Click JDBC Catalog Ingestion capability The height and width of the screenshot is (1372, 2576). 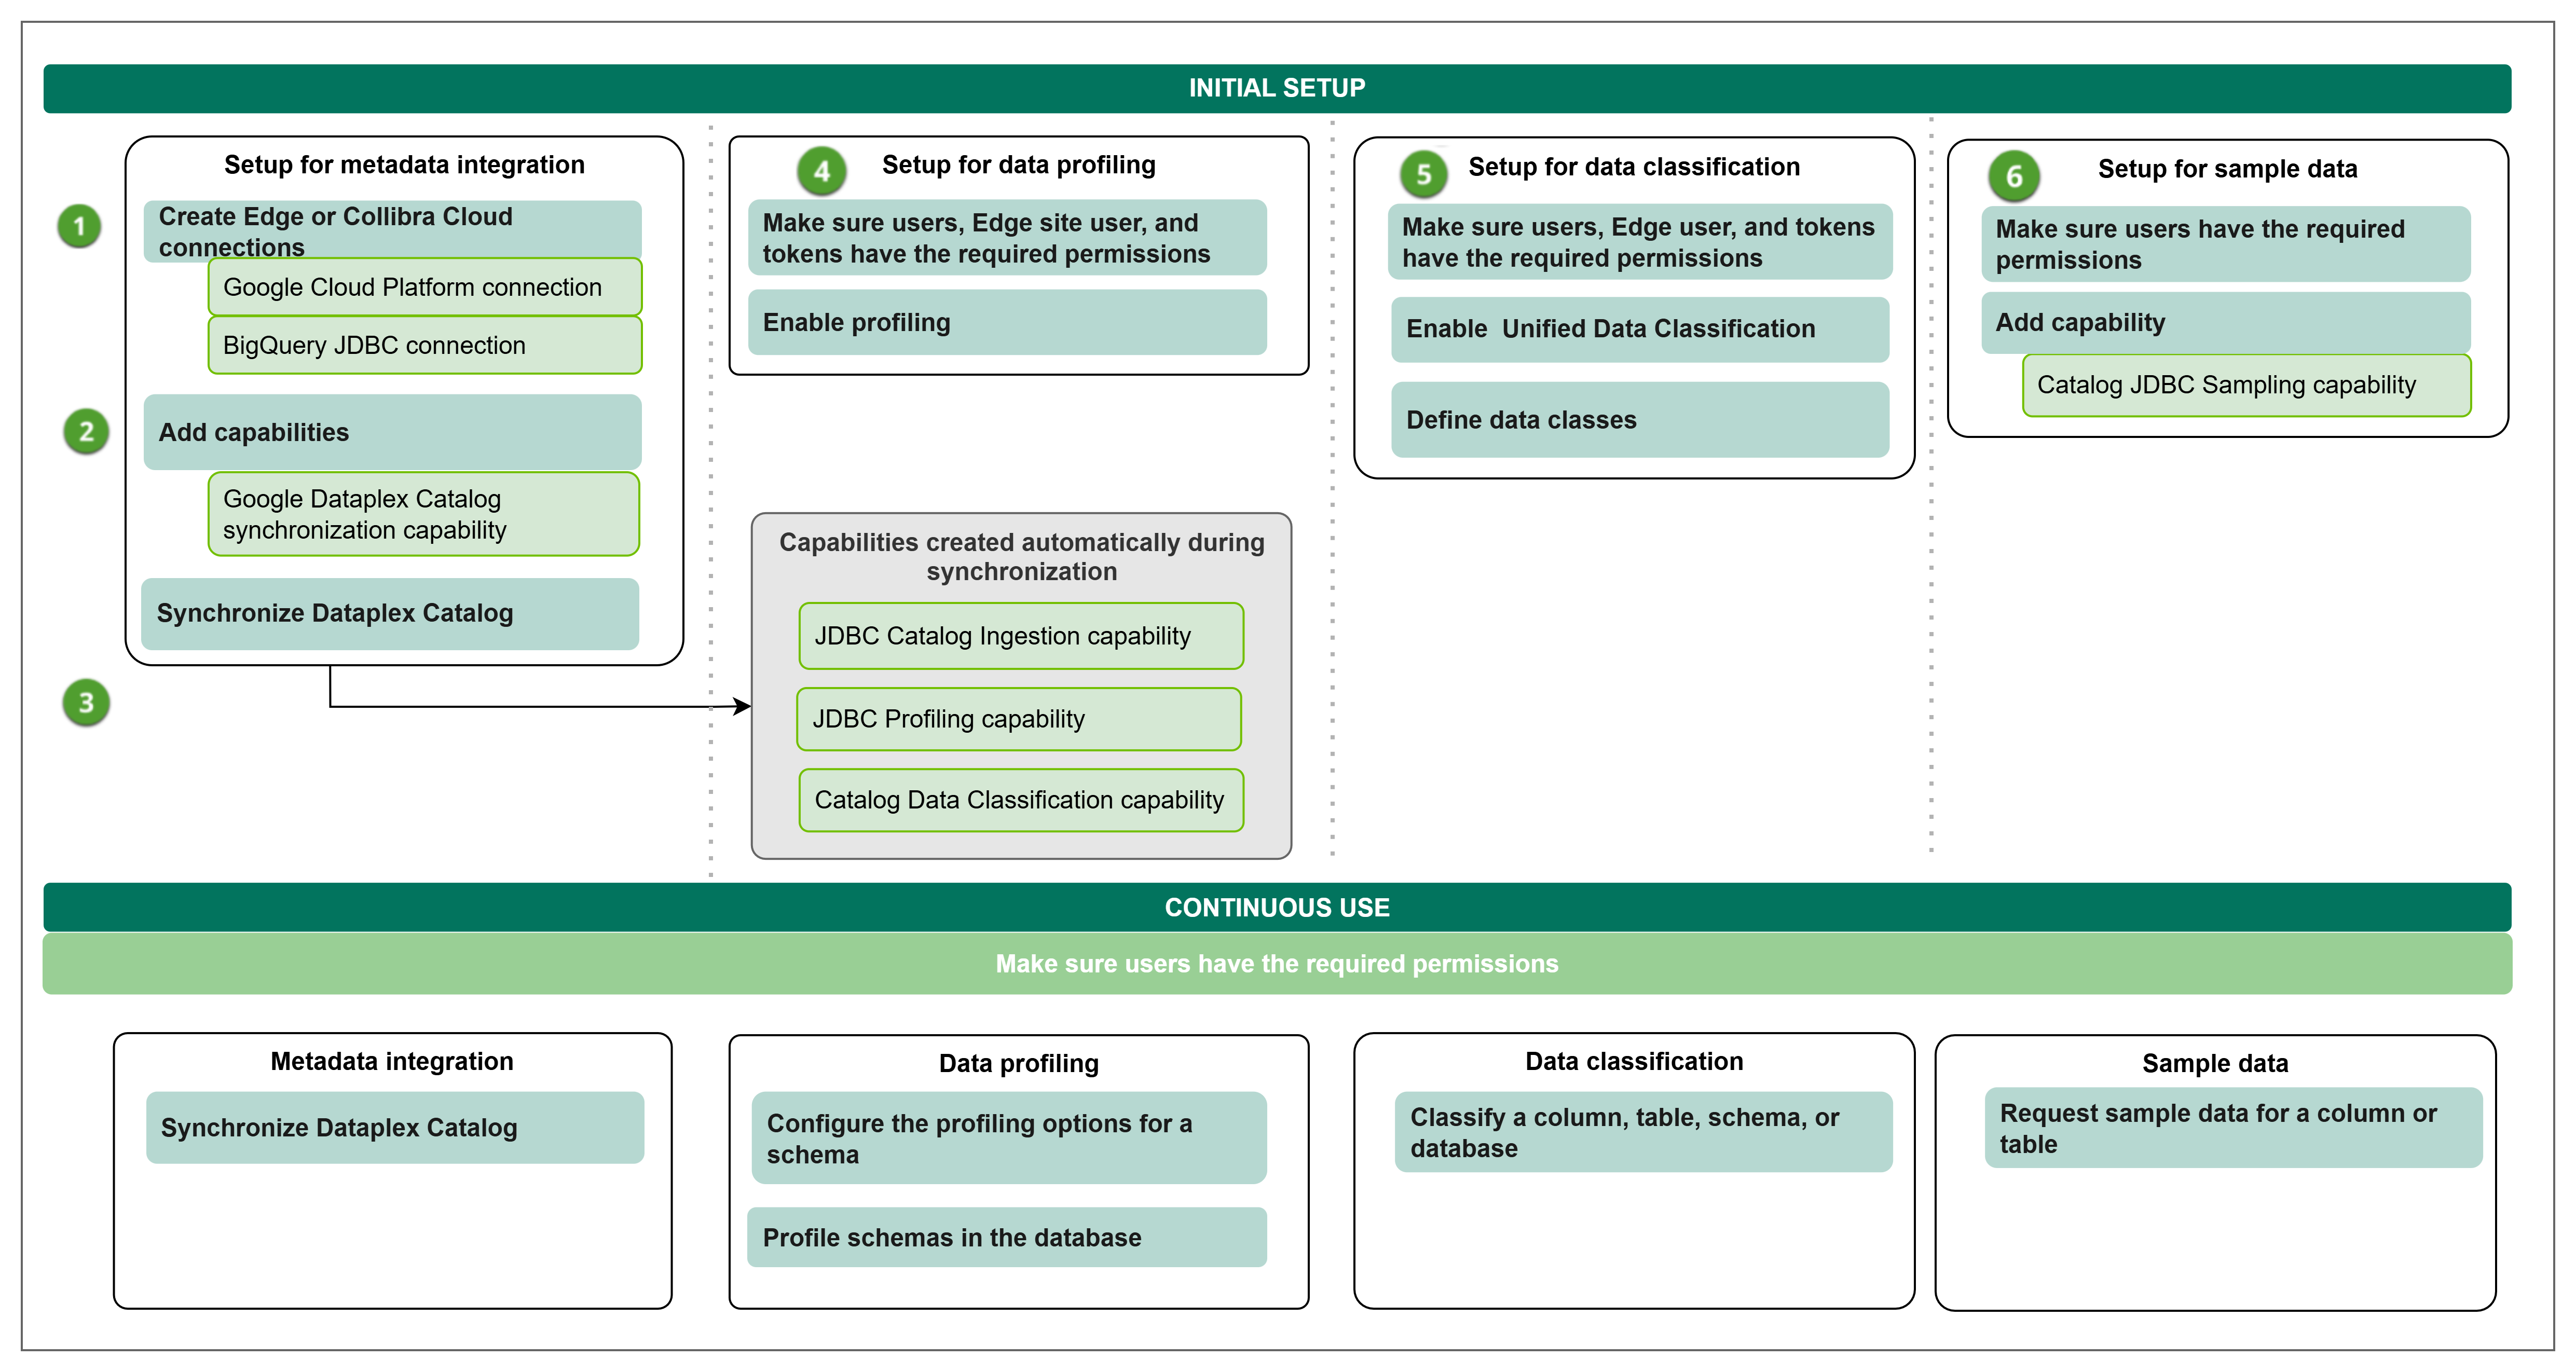(x=1021, y=636)
